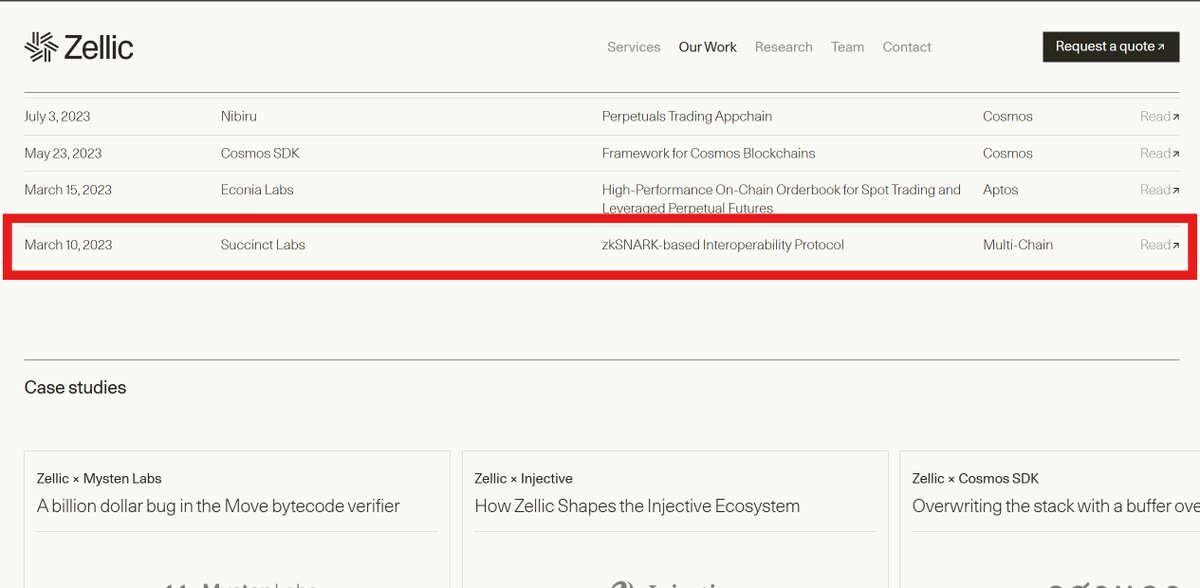This screenshot has height=588, width=1200.
Task: Open the Contact page
Action: point(907,47)
